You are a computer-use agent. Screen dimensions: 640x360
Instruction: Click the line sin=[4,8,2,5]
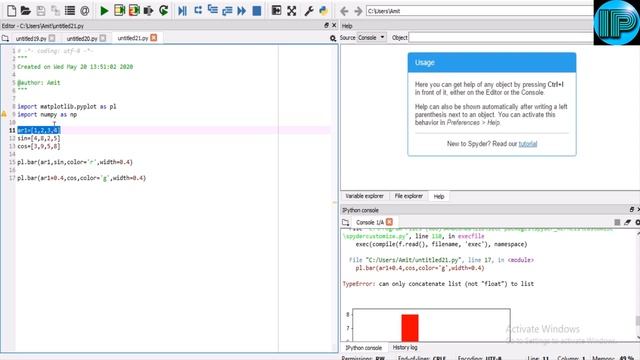(x=39, y=138)
